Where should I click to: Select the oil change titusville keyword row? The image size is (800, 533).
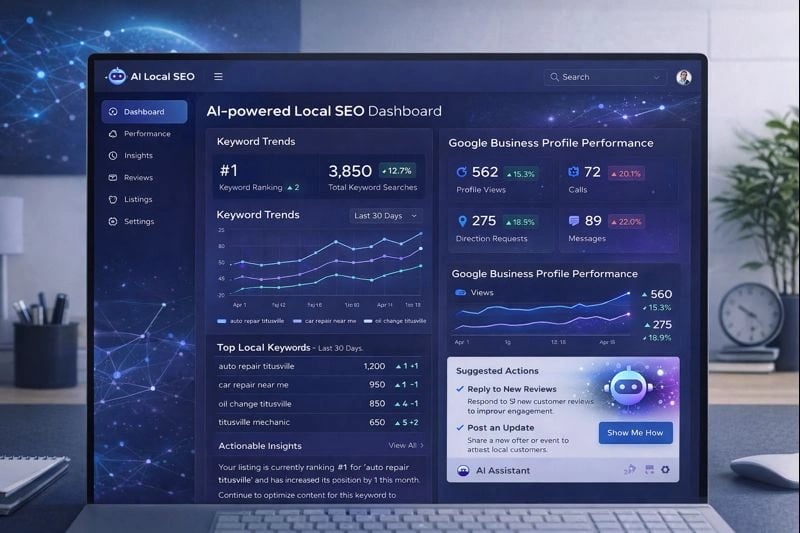point(319,403)
